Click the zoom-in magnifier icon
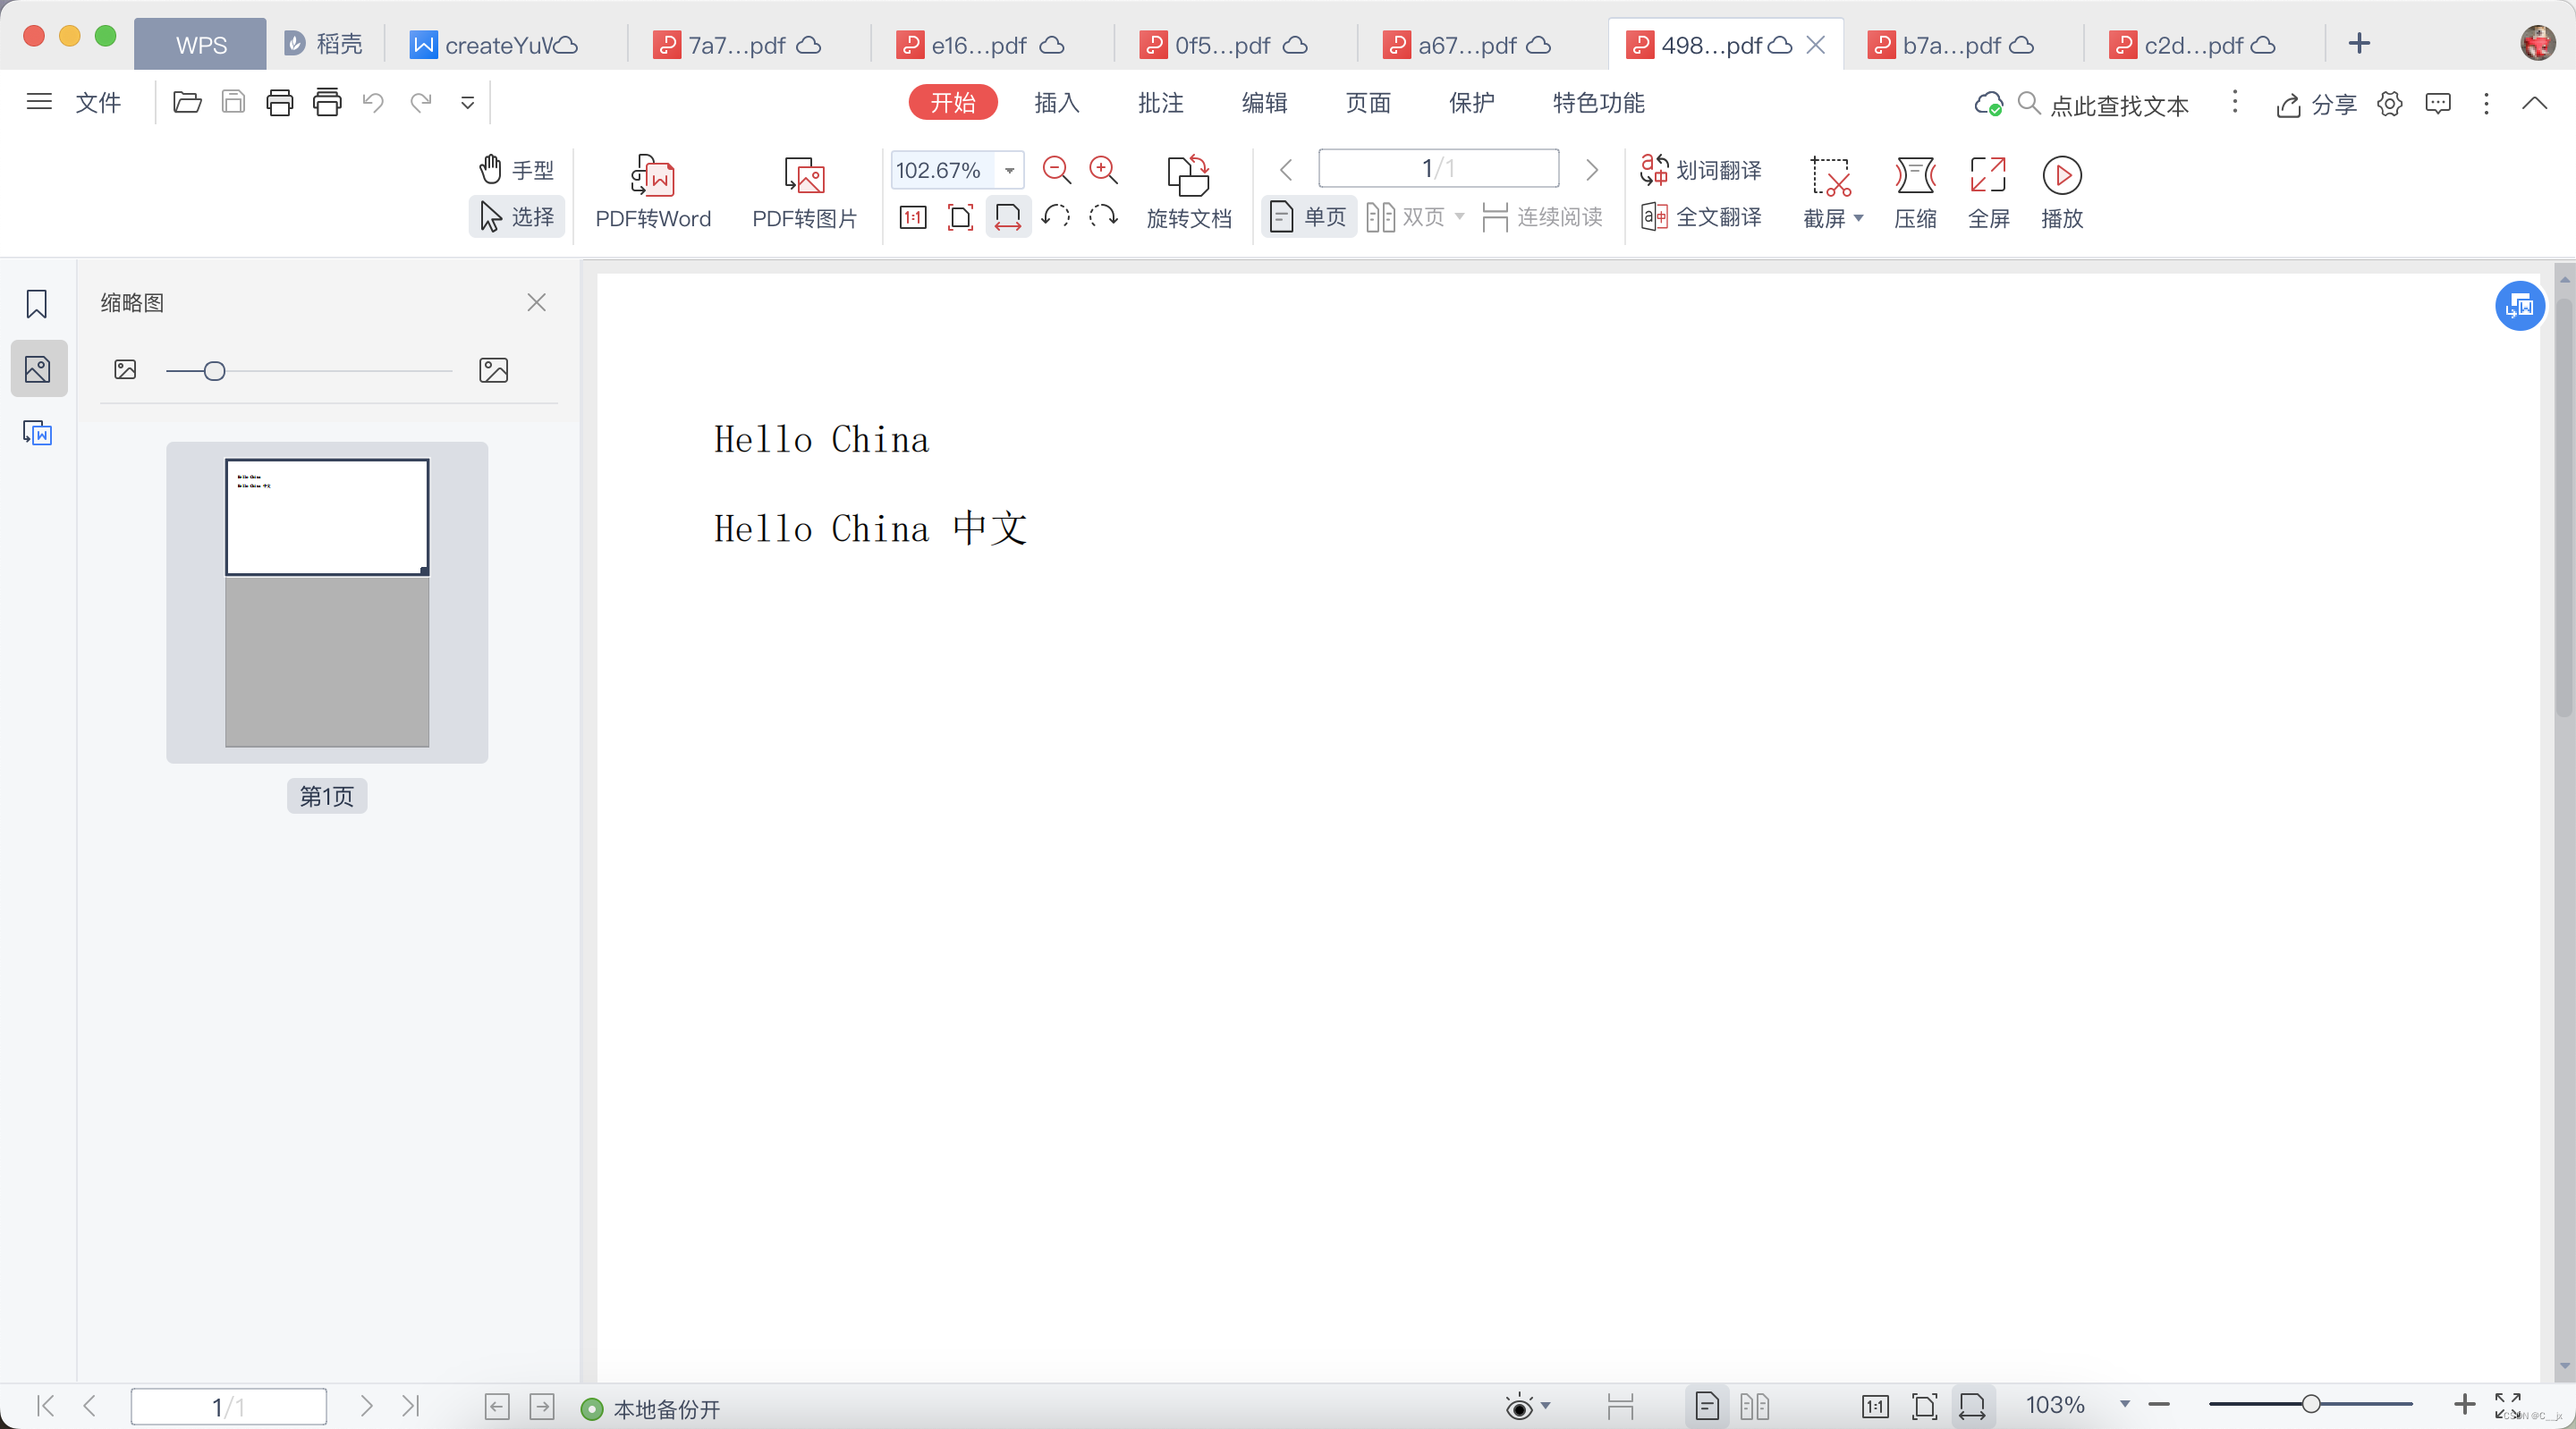 point(1103,170)
